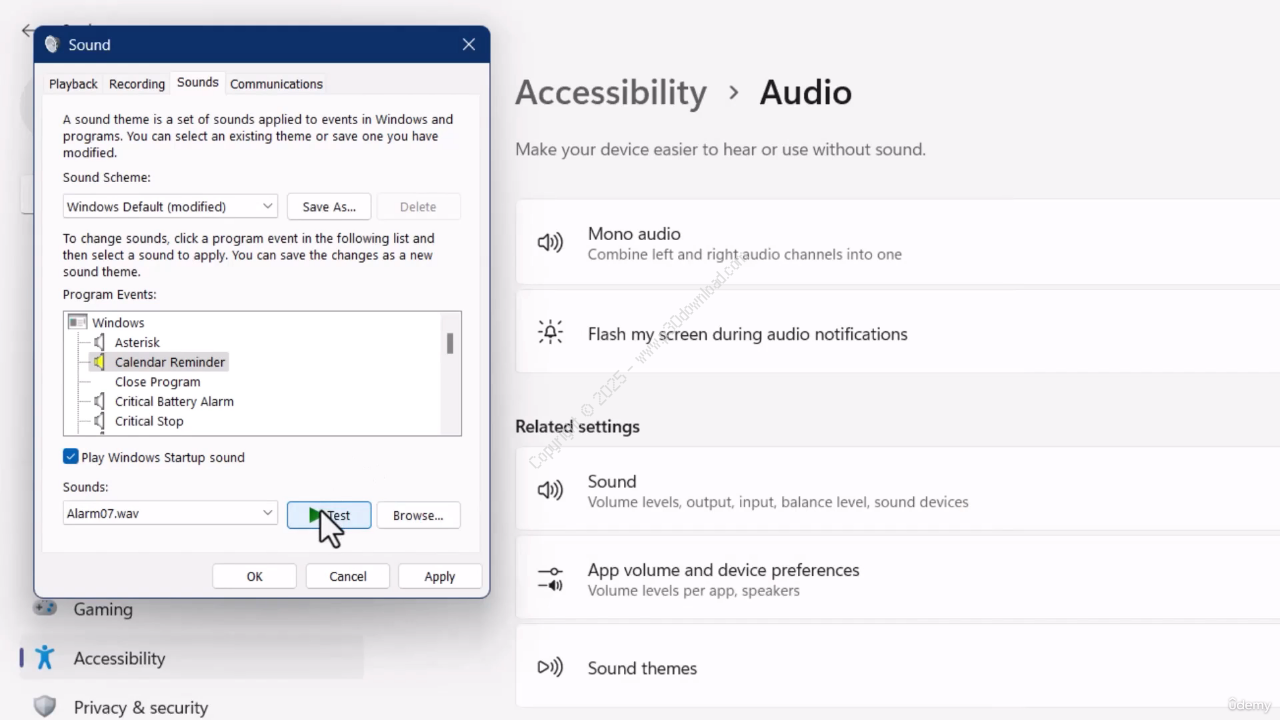
Task: Expand the Sounds file dropdown Alarm07.wav
Action: point(267,513)
